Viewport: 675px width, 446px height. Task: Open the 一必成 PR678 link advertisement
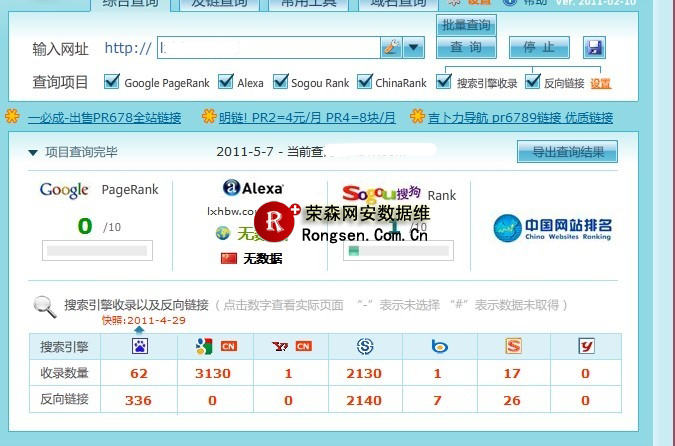pos(104,118)
